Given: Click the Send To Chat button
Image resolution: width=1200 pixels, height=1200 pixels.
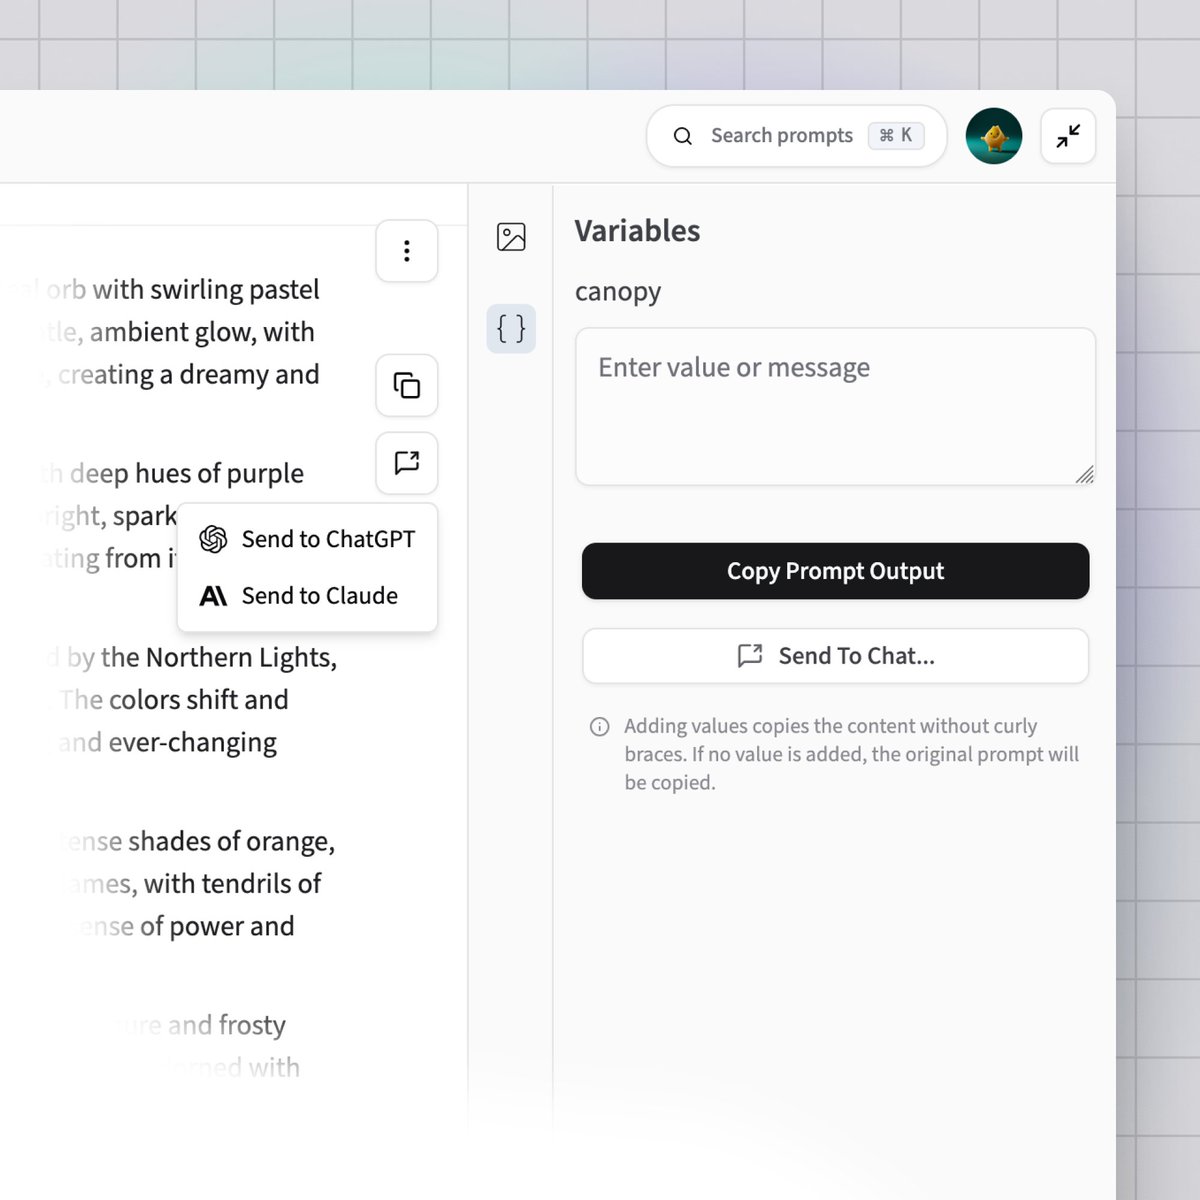Looking at the screenshot, I should tap(835, 656).
